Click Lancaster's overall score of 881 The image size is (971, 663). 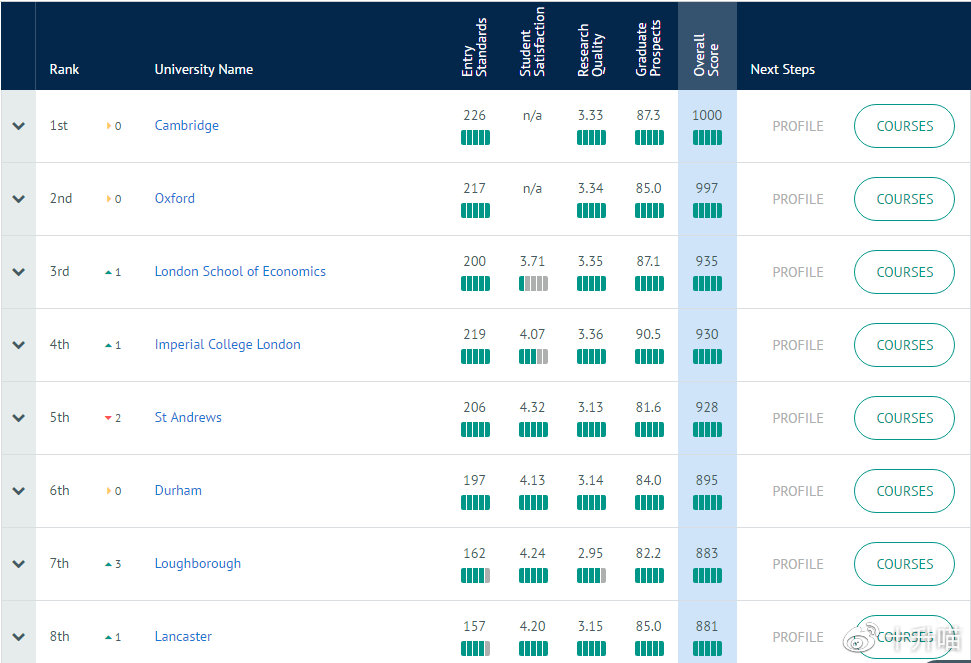[x=707, y=627]
